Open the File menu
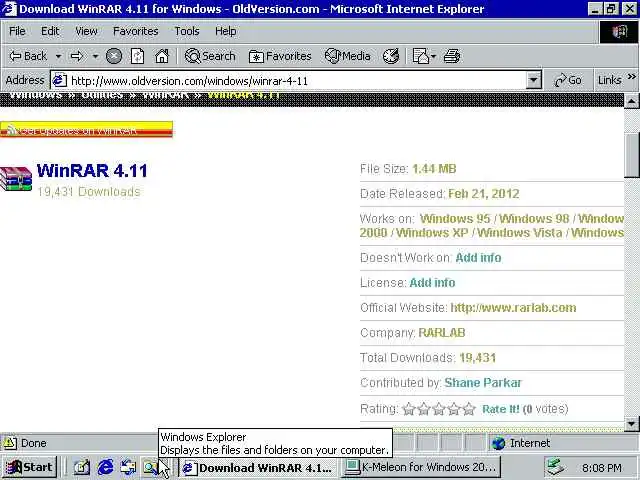The width and height of the screenshot is (640, 480). pos(17,31)
